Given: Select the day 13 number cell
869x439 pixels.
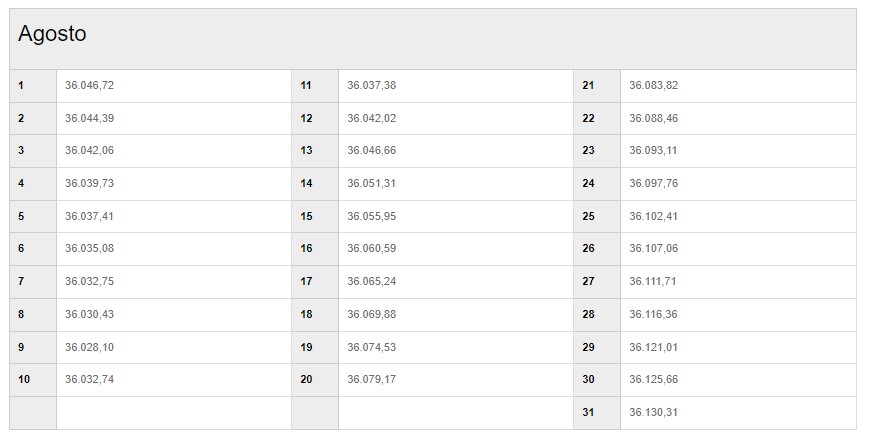Looking at the screenshot, I should (x=315, y=151).
